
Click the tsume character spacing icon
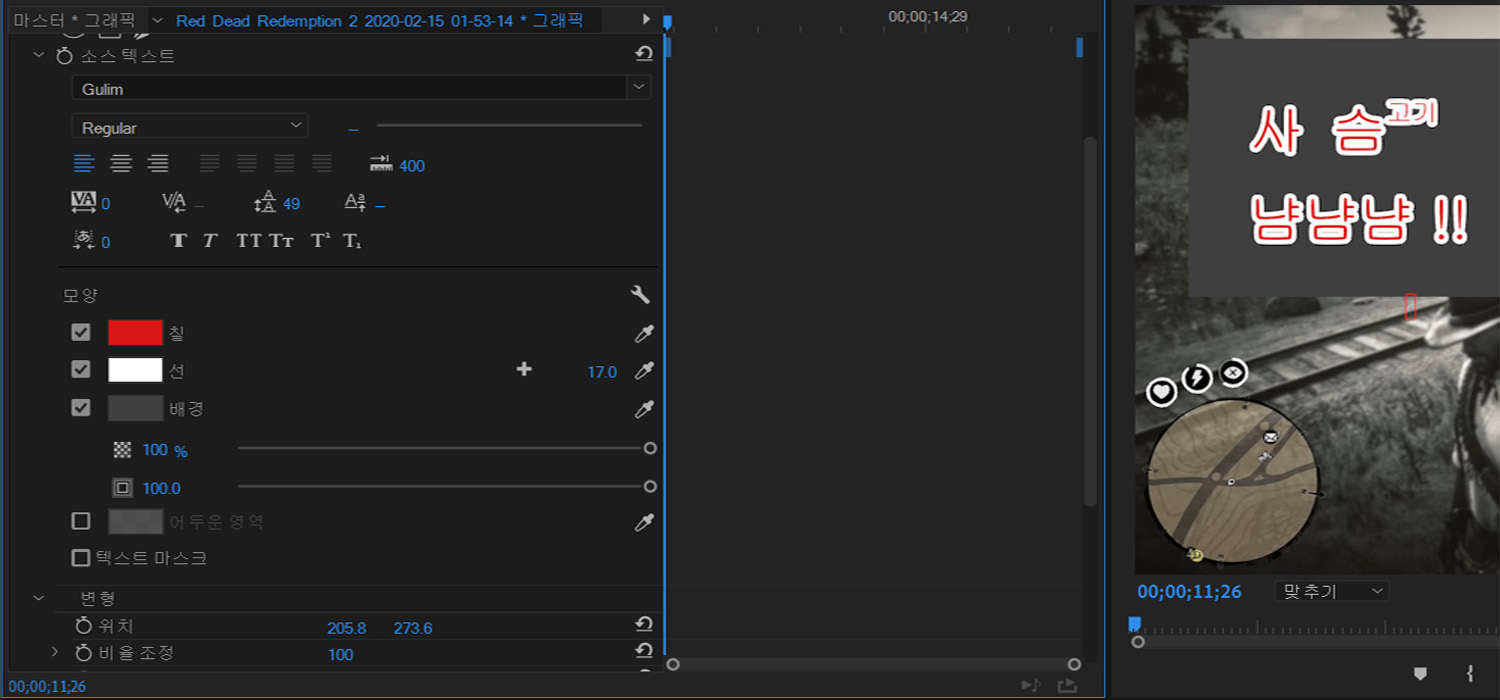84,241
